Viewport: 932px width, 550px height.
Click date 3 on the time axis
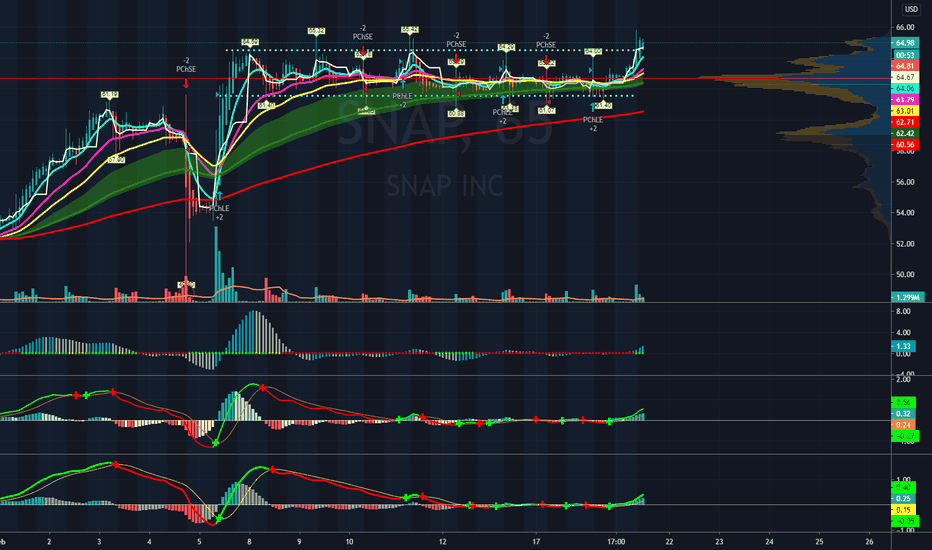(99, 542)
